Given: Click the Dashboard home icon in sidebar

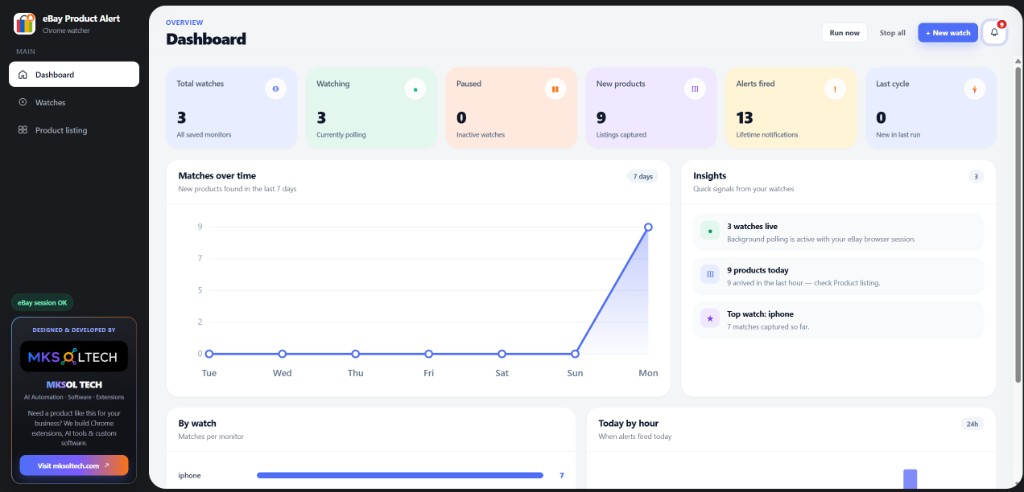Looking at the screenshot, I should pos(23,74).
